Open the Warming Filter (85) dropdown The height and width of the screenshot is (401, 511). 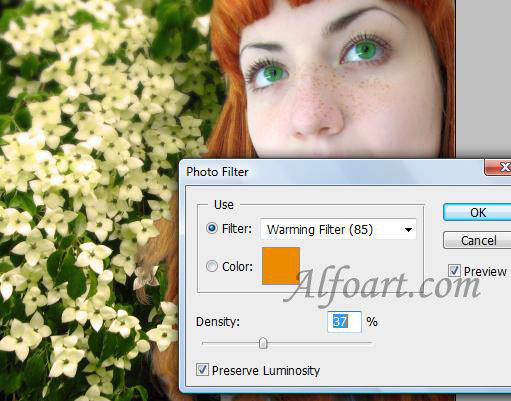[x=338, y=229]
